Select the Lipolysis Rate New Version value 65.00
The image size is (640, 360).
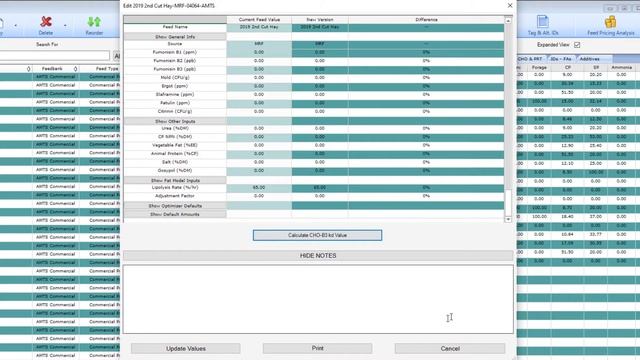[x=320, y=187]
